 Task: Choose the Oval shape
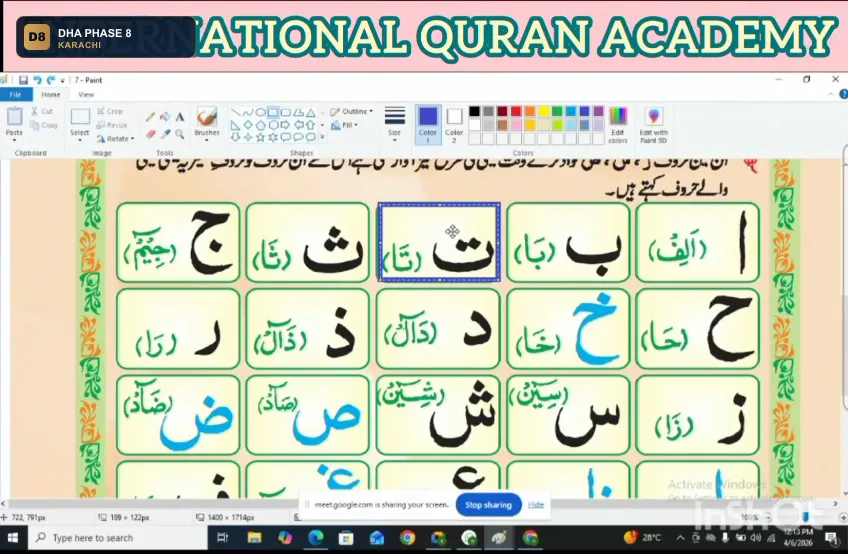point(260,113)
